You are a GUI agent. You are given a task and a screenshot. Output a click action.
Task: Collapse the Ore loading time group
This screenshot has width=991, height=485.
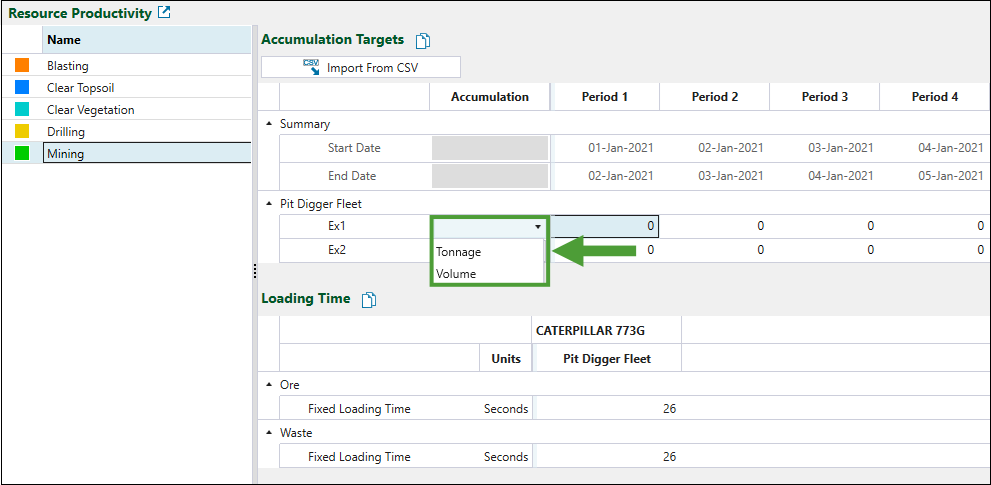269,385
